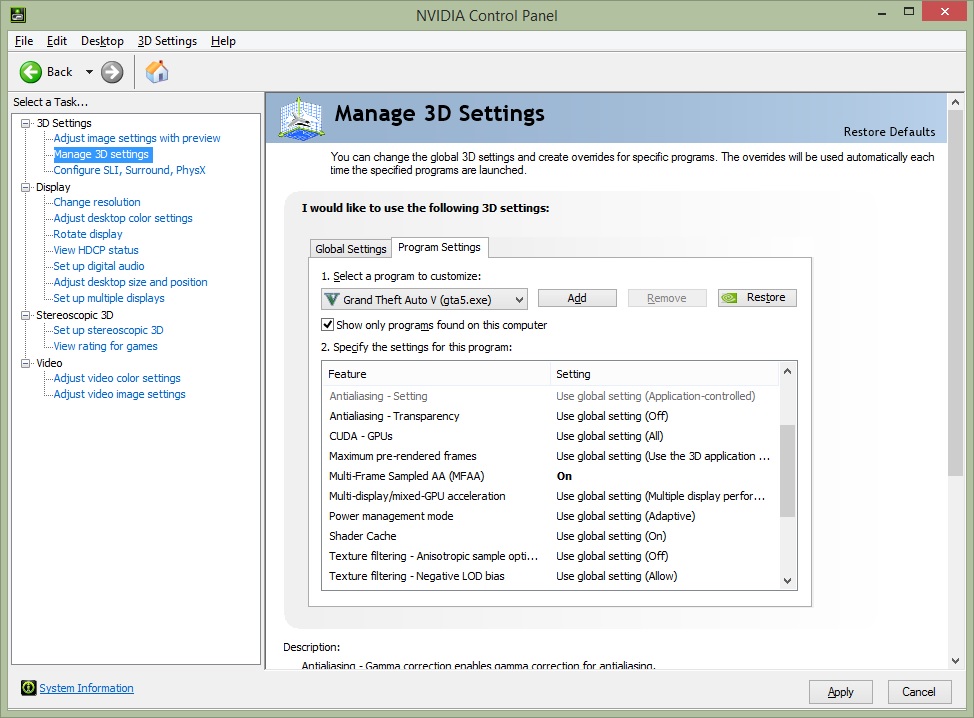Click the MFAA setting value On
This screenshot has width=974, height=718.
tap(564, 476)
